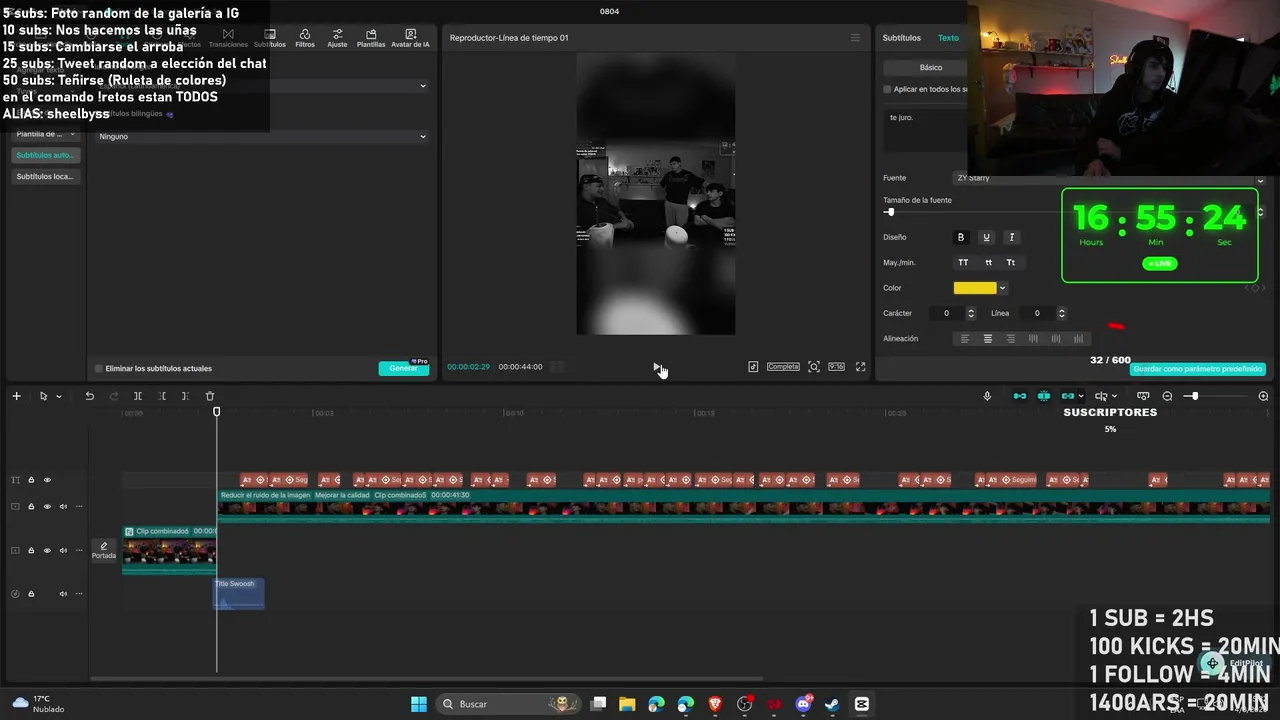1280x720 pixels.
Task: Align subtitle text to the left
Action: click(x=965, y=339)
